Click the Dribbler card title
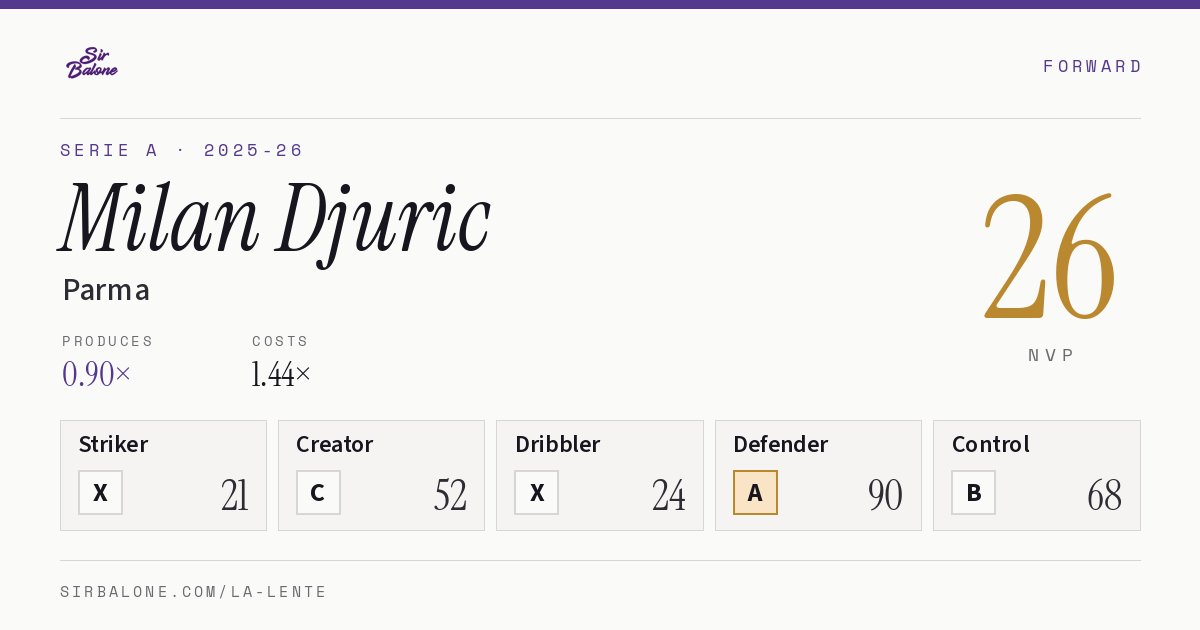 pos(558,444)
